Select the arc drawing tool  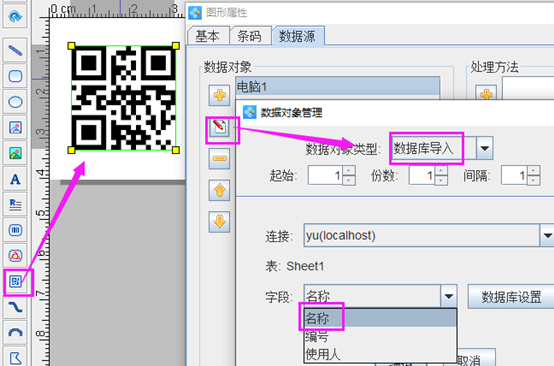pos(15,332)
